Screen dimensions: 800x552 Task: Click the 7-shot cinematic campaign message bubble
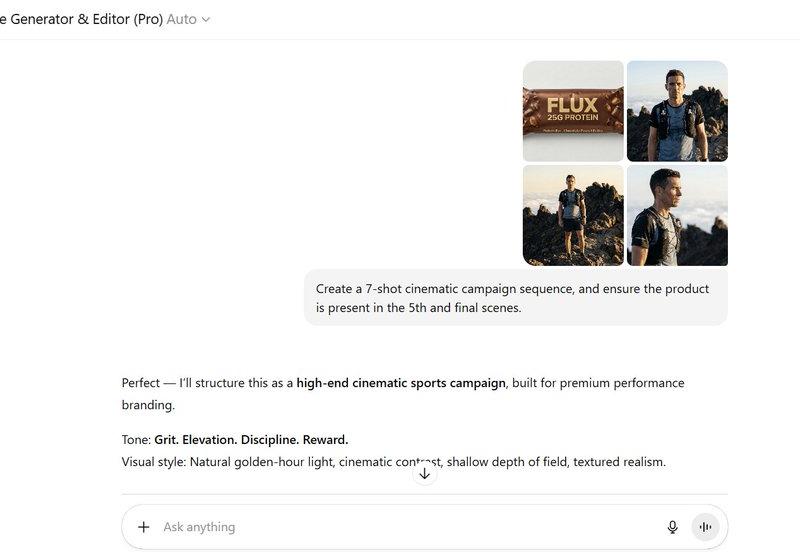tap(516, 298)
